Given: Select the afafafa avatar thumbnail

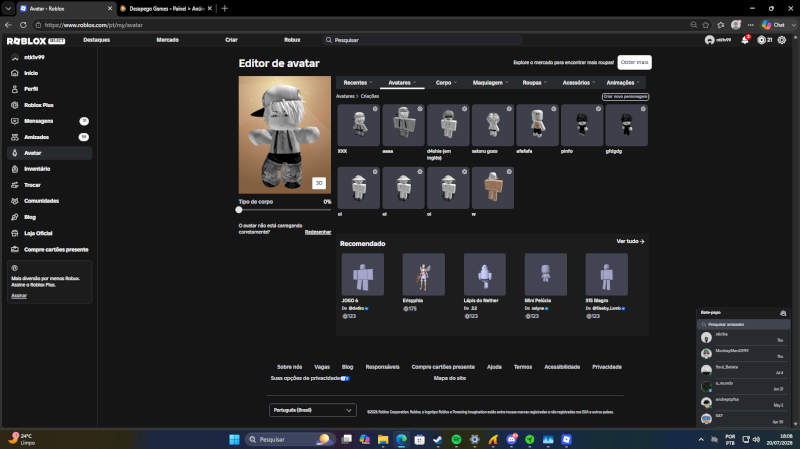Looking at the screenshot, I should pos(537,125).
